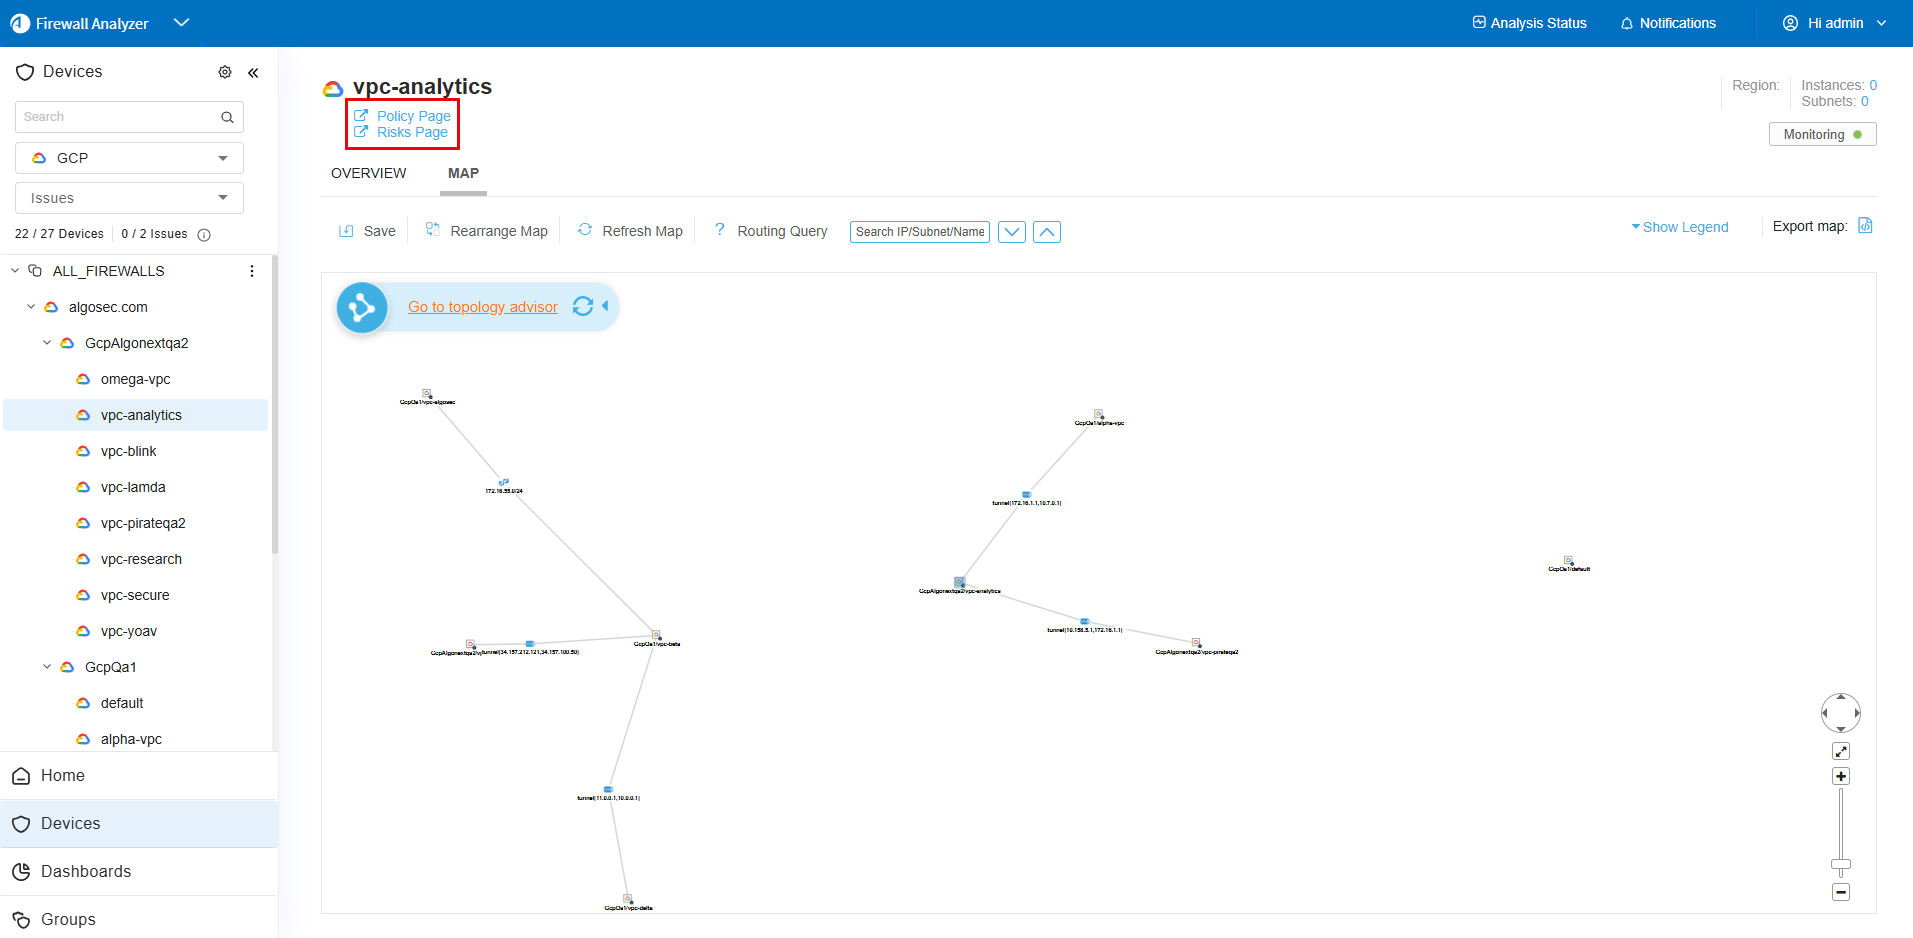Switch to the OVERVIEW tab

pyautogui.click(x=368, y=173)
